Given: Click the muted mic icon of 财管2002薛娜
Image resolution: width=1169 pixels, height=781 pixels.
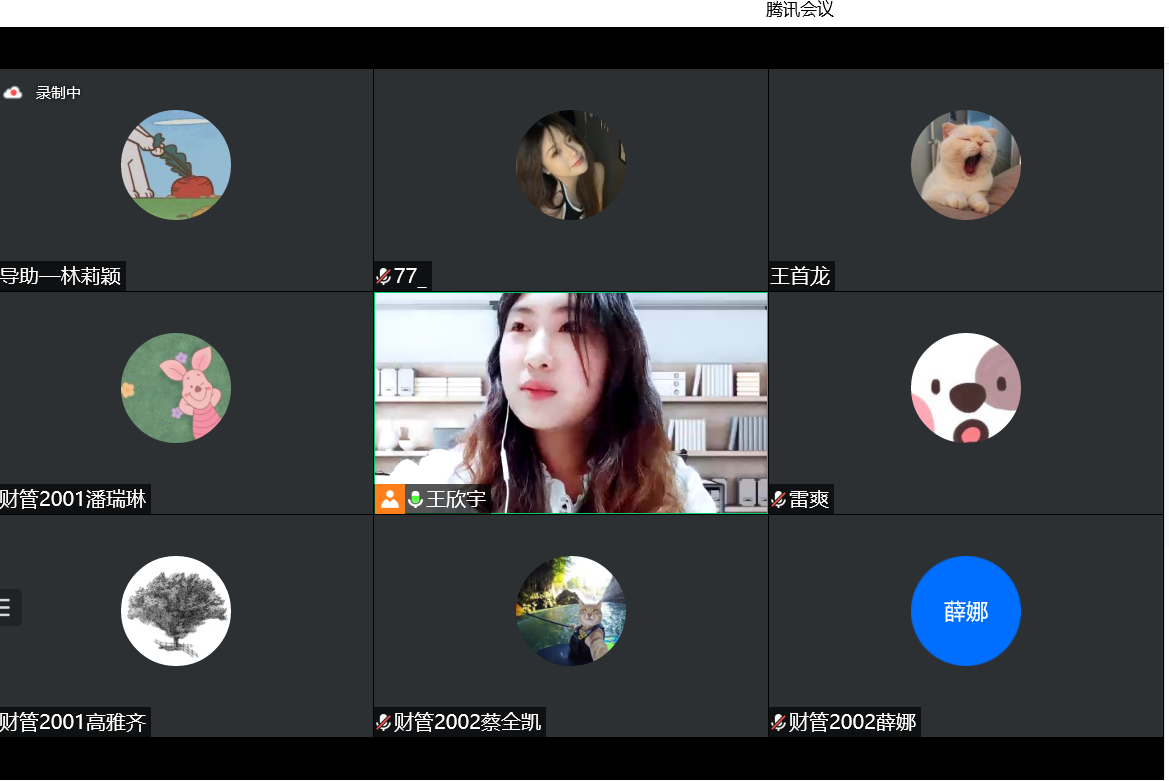Looking at the screenshot, I should click(779, 722).
